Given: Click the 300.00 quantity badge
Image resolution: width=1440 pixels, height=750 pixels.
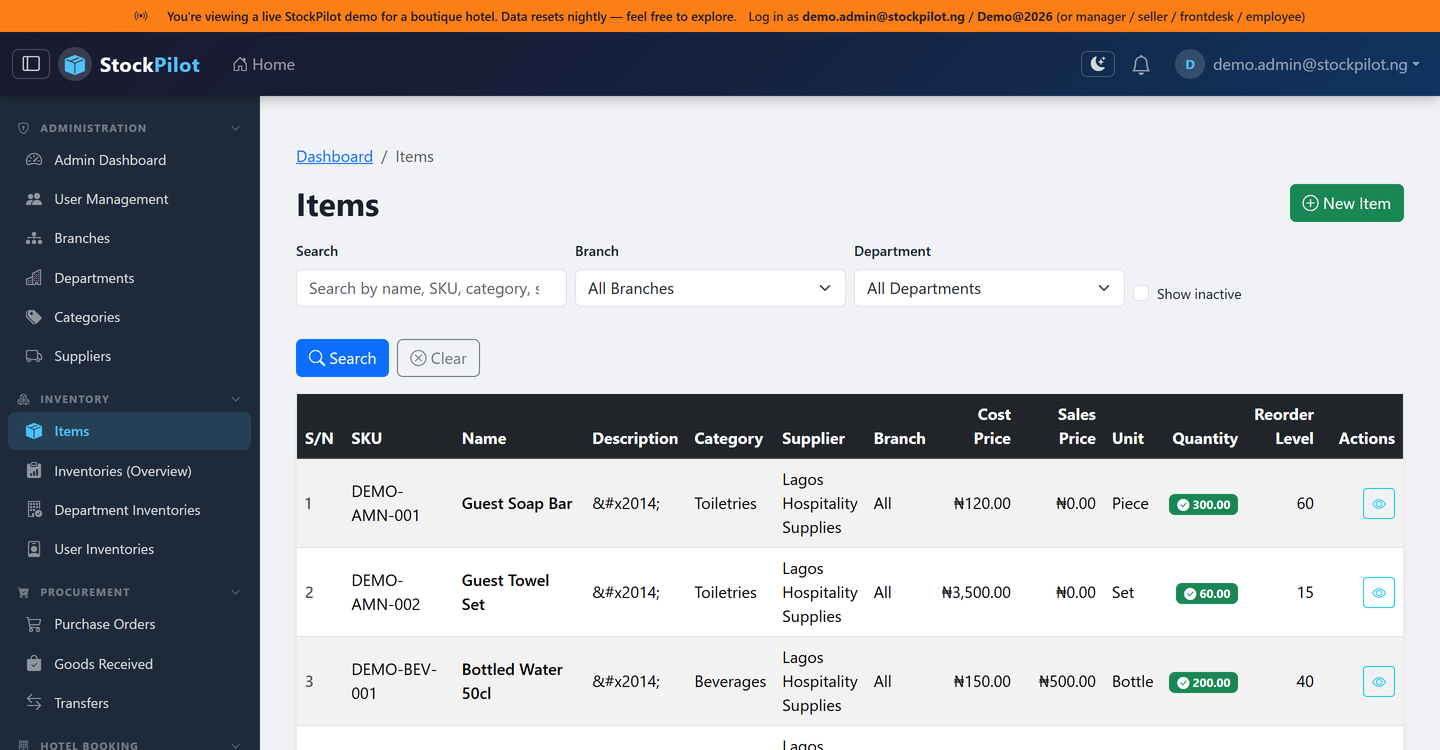Looking at the screenshot, I should coord(1203,504).
